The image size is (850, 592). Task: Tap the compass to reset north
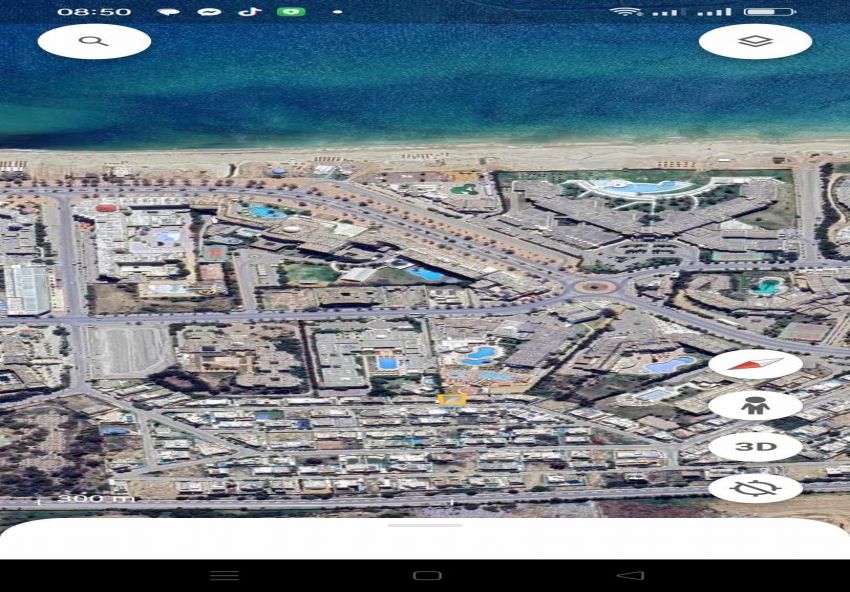click(755, 364)
